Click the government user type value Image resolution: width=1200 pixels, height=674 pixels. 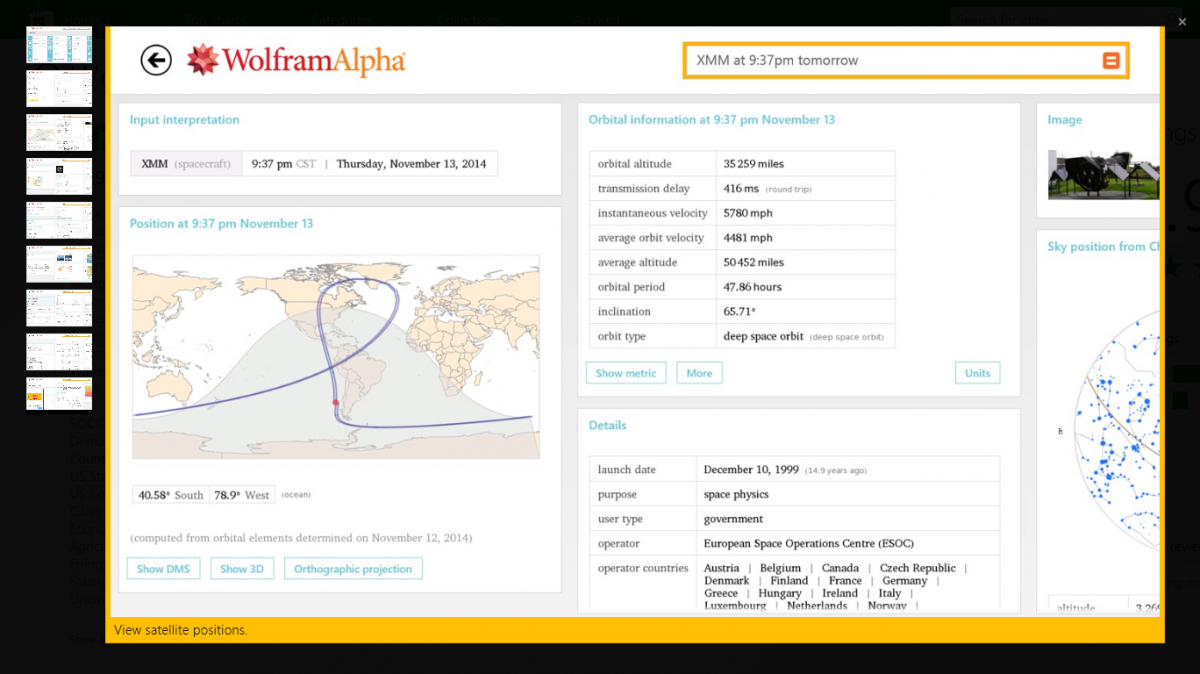click(733, 519)
